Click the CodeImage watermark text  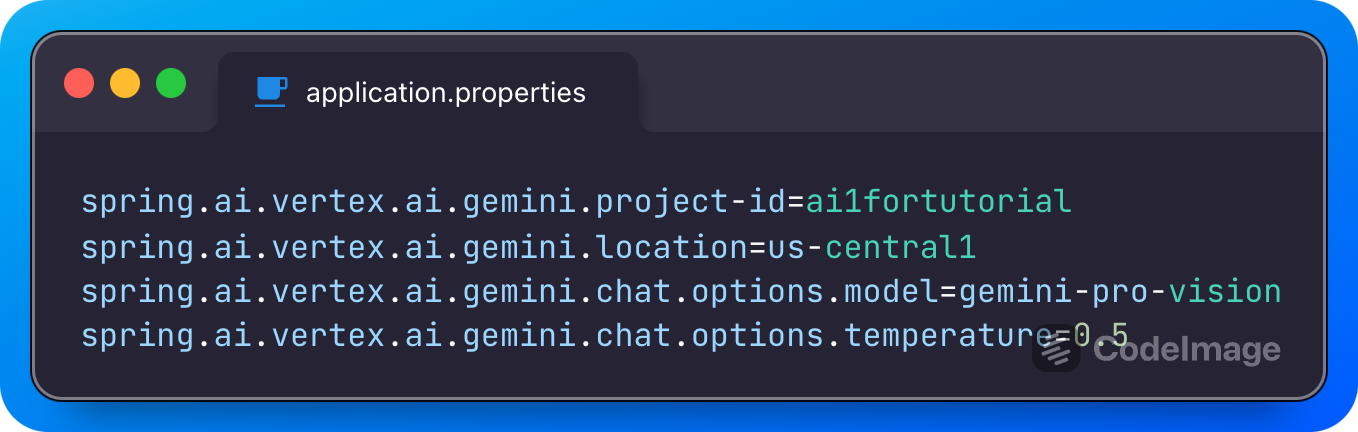(x=1187, y=350)
